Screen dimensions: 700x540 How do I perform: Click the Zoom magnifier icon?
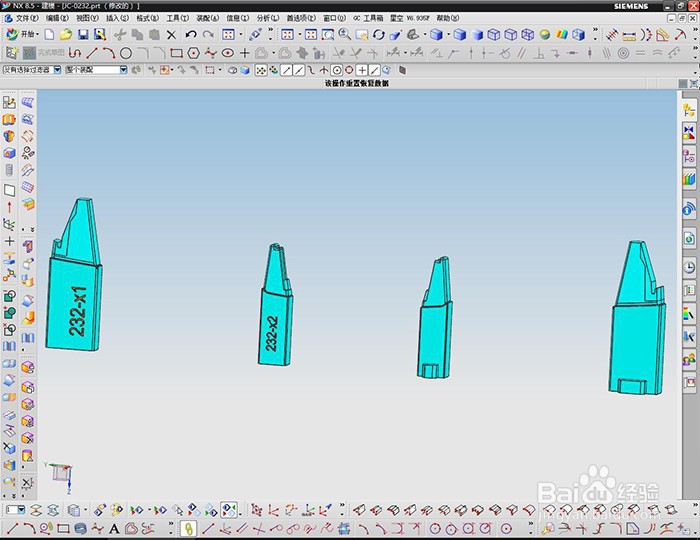point(344,34)
